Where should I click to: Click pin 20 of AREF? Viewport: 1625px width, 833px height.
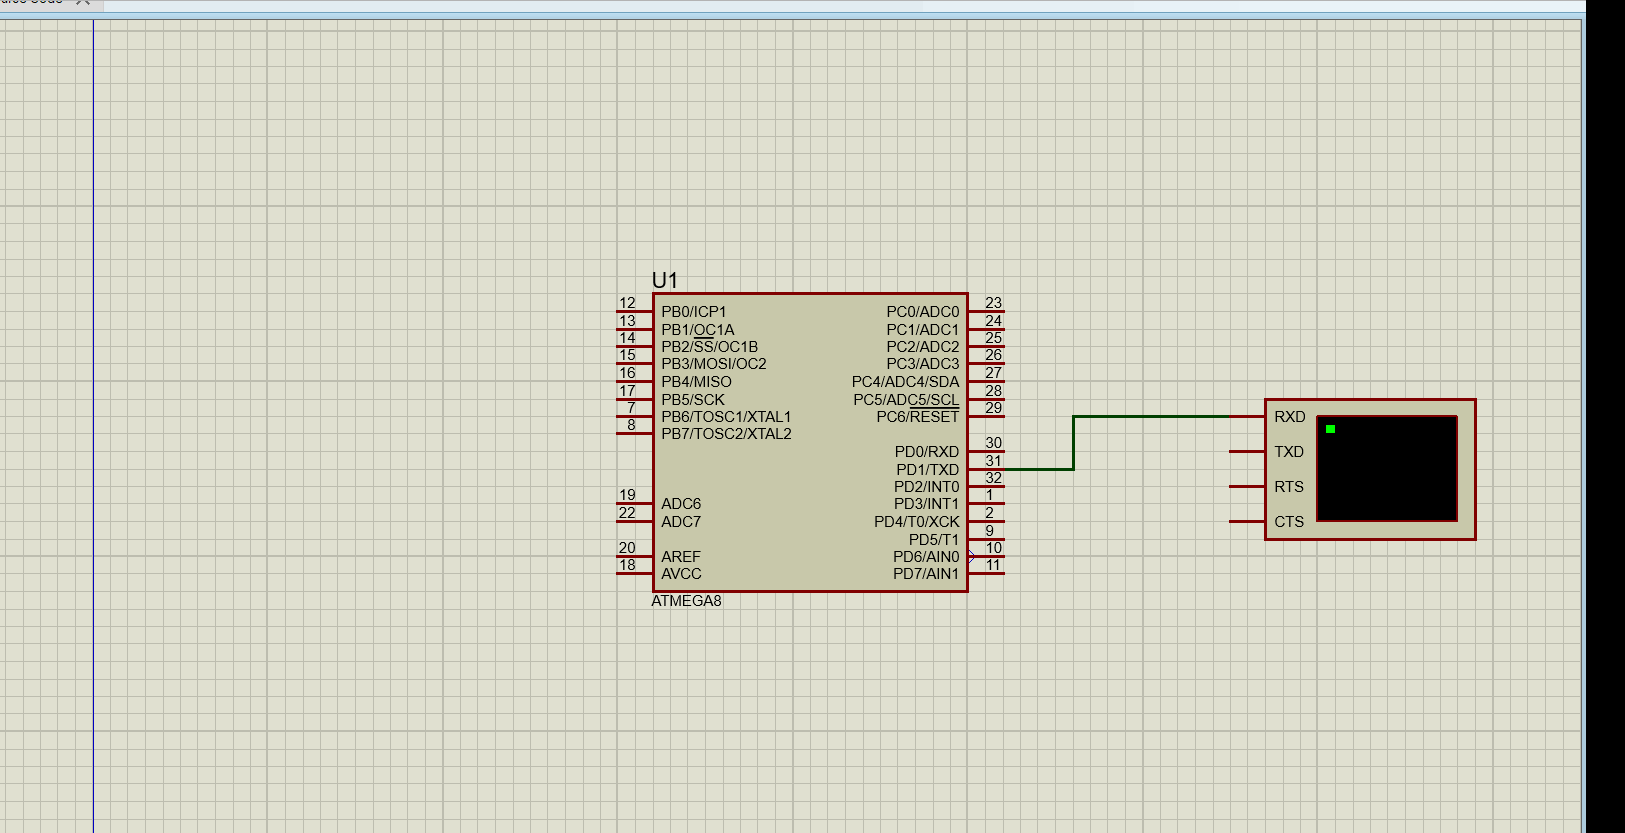point(634,557)
